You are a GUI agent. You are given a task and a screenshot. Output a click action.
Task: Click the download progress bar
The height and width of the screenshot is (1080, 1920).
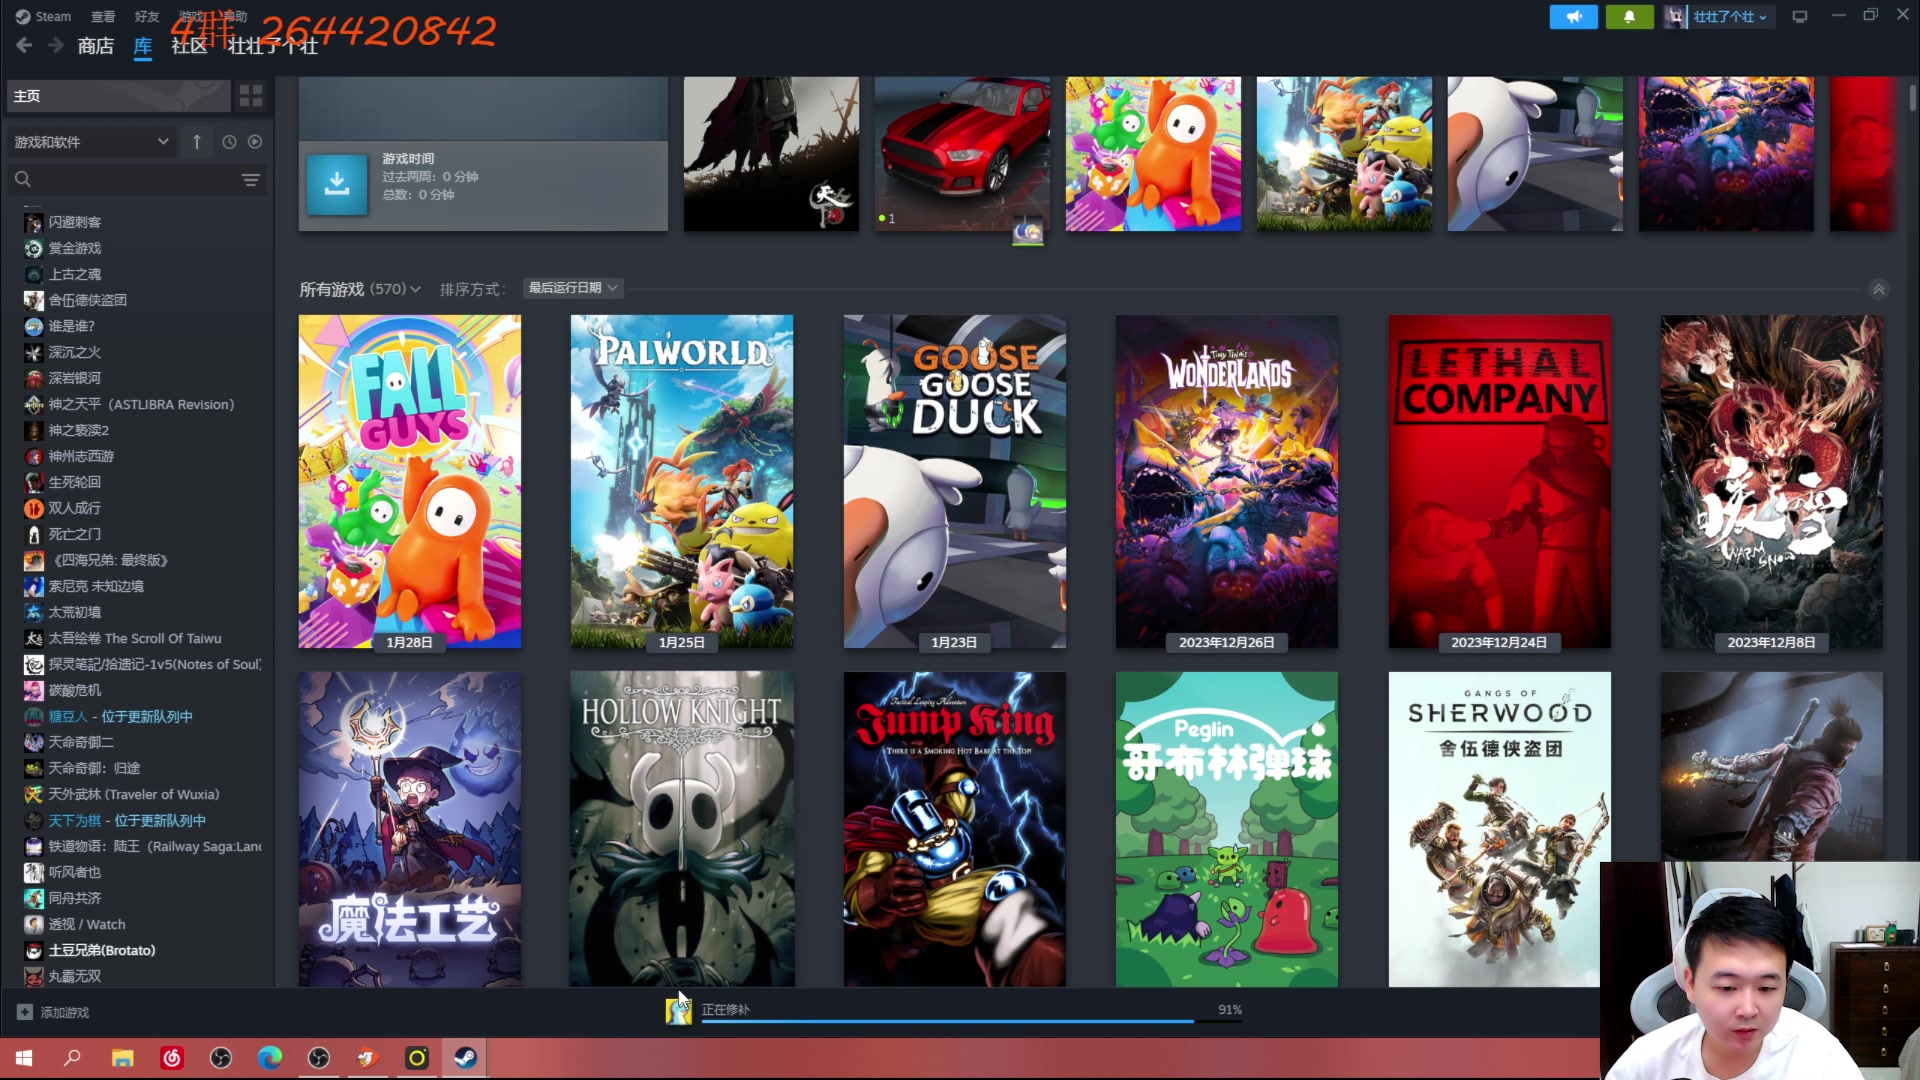(x=971, y=1021)
